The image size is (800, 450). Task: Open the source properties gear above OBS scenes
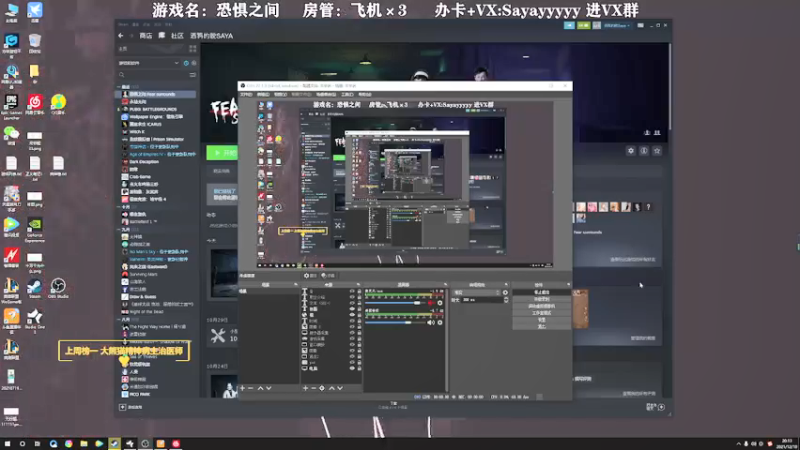tap(310, 276)
